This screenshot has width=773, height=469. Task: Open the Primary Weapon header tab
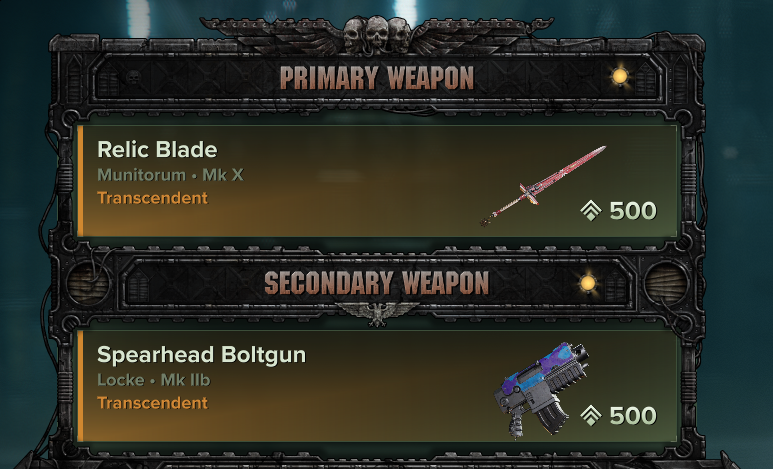(377, 78)
